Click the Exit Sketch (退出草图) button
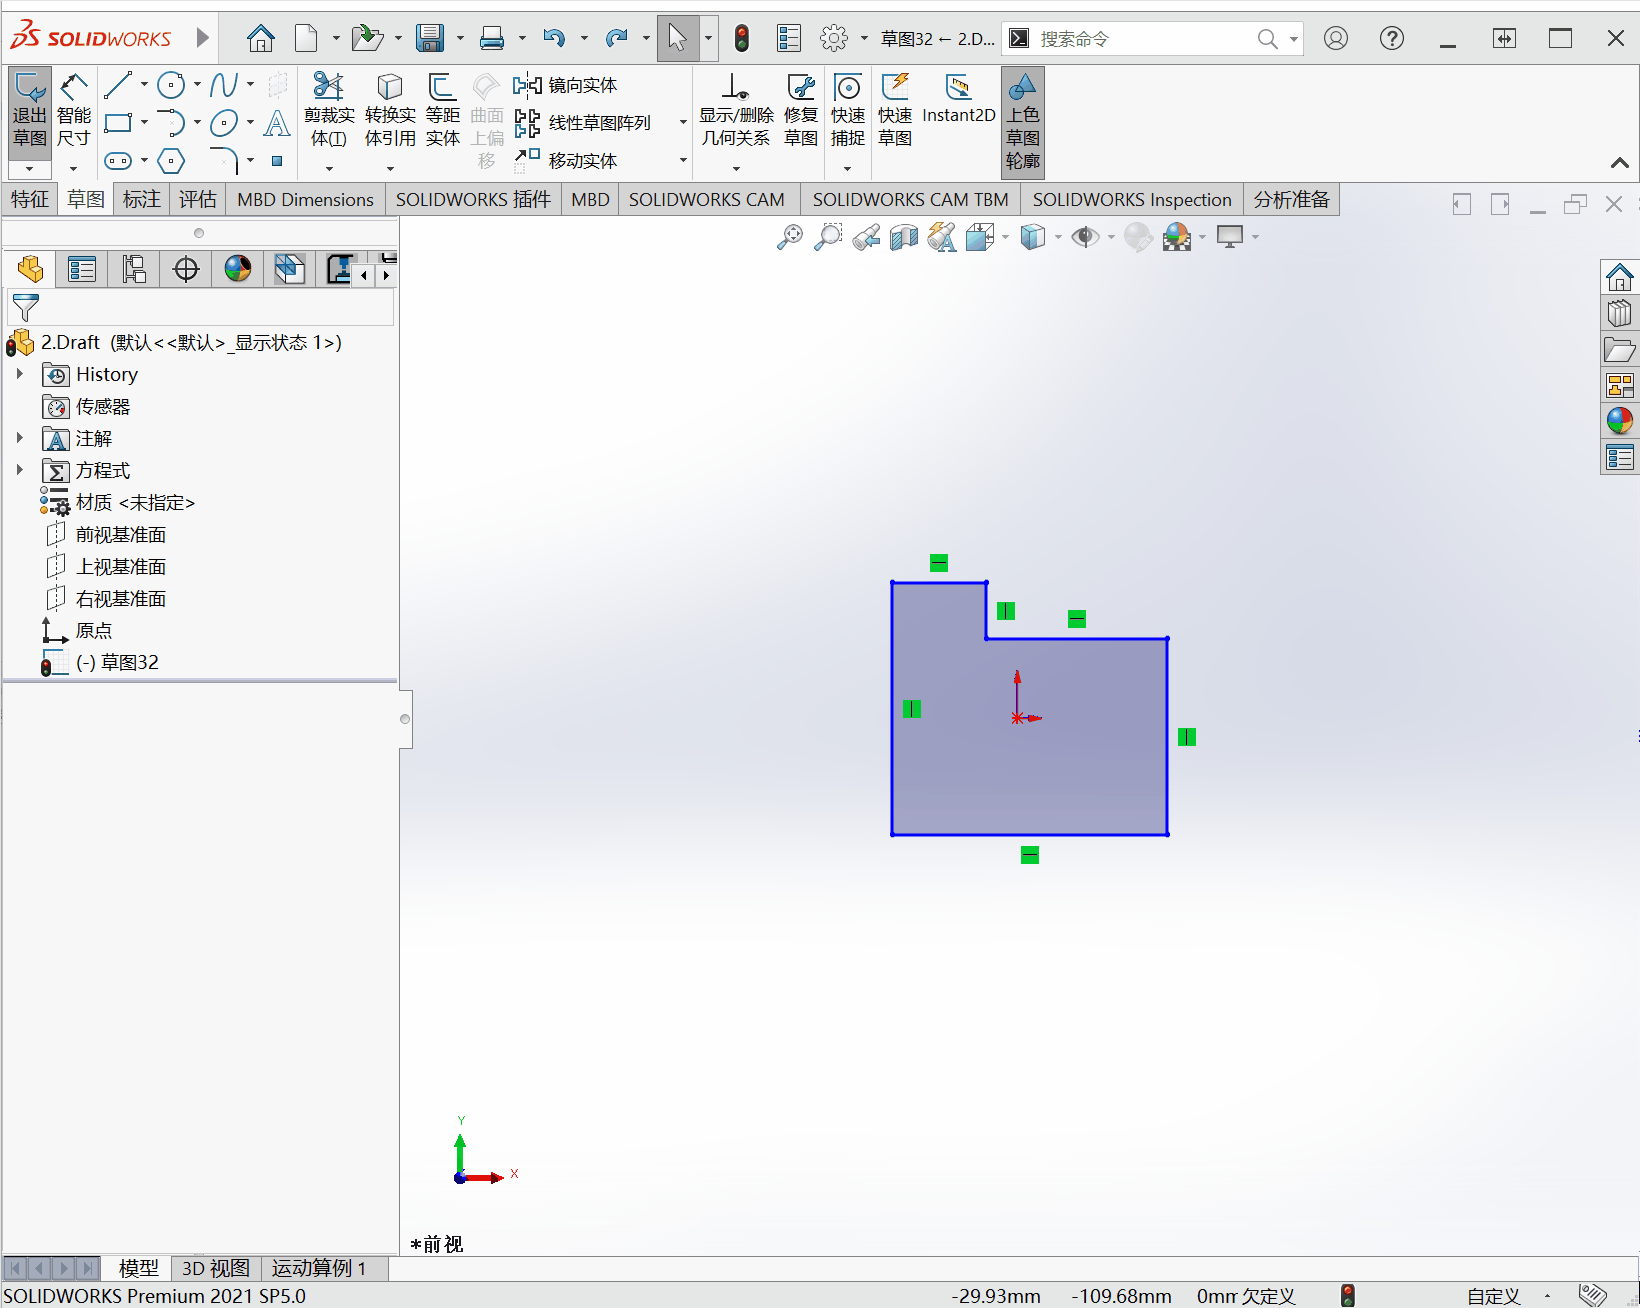The width and height of the screenshot is (1640, 1308). point(30,110)
